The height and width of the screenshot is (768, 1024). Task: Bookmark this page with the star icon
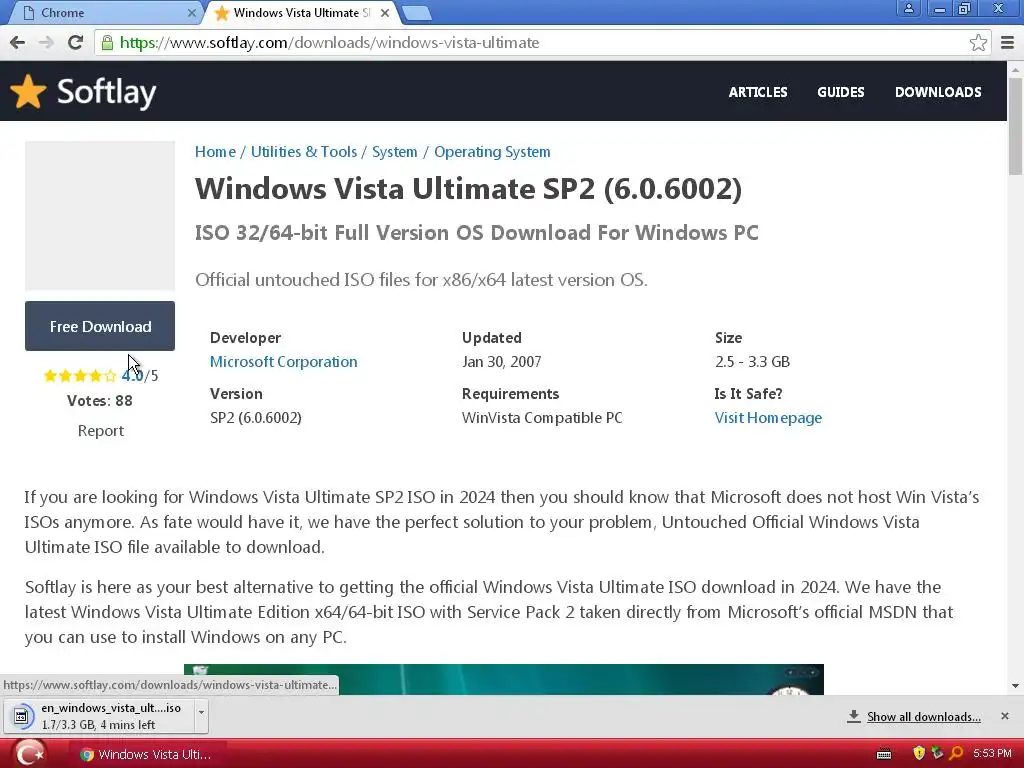point(978,42)
